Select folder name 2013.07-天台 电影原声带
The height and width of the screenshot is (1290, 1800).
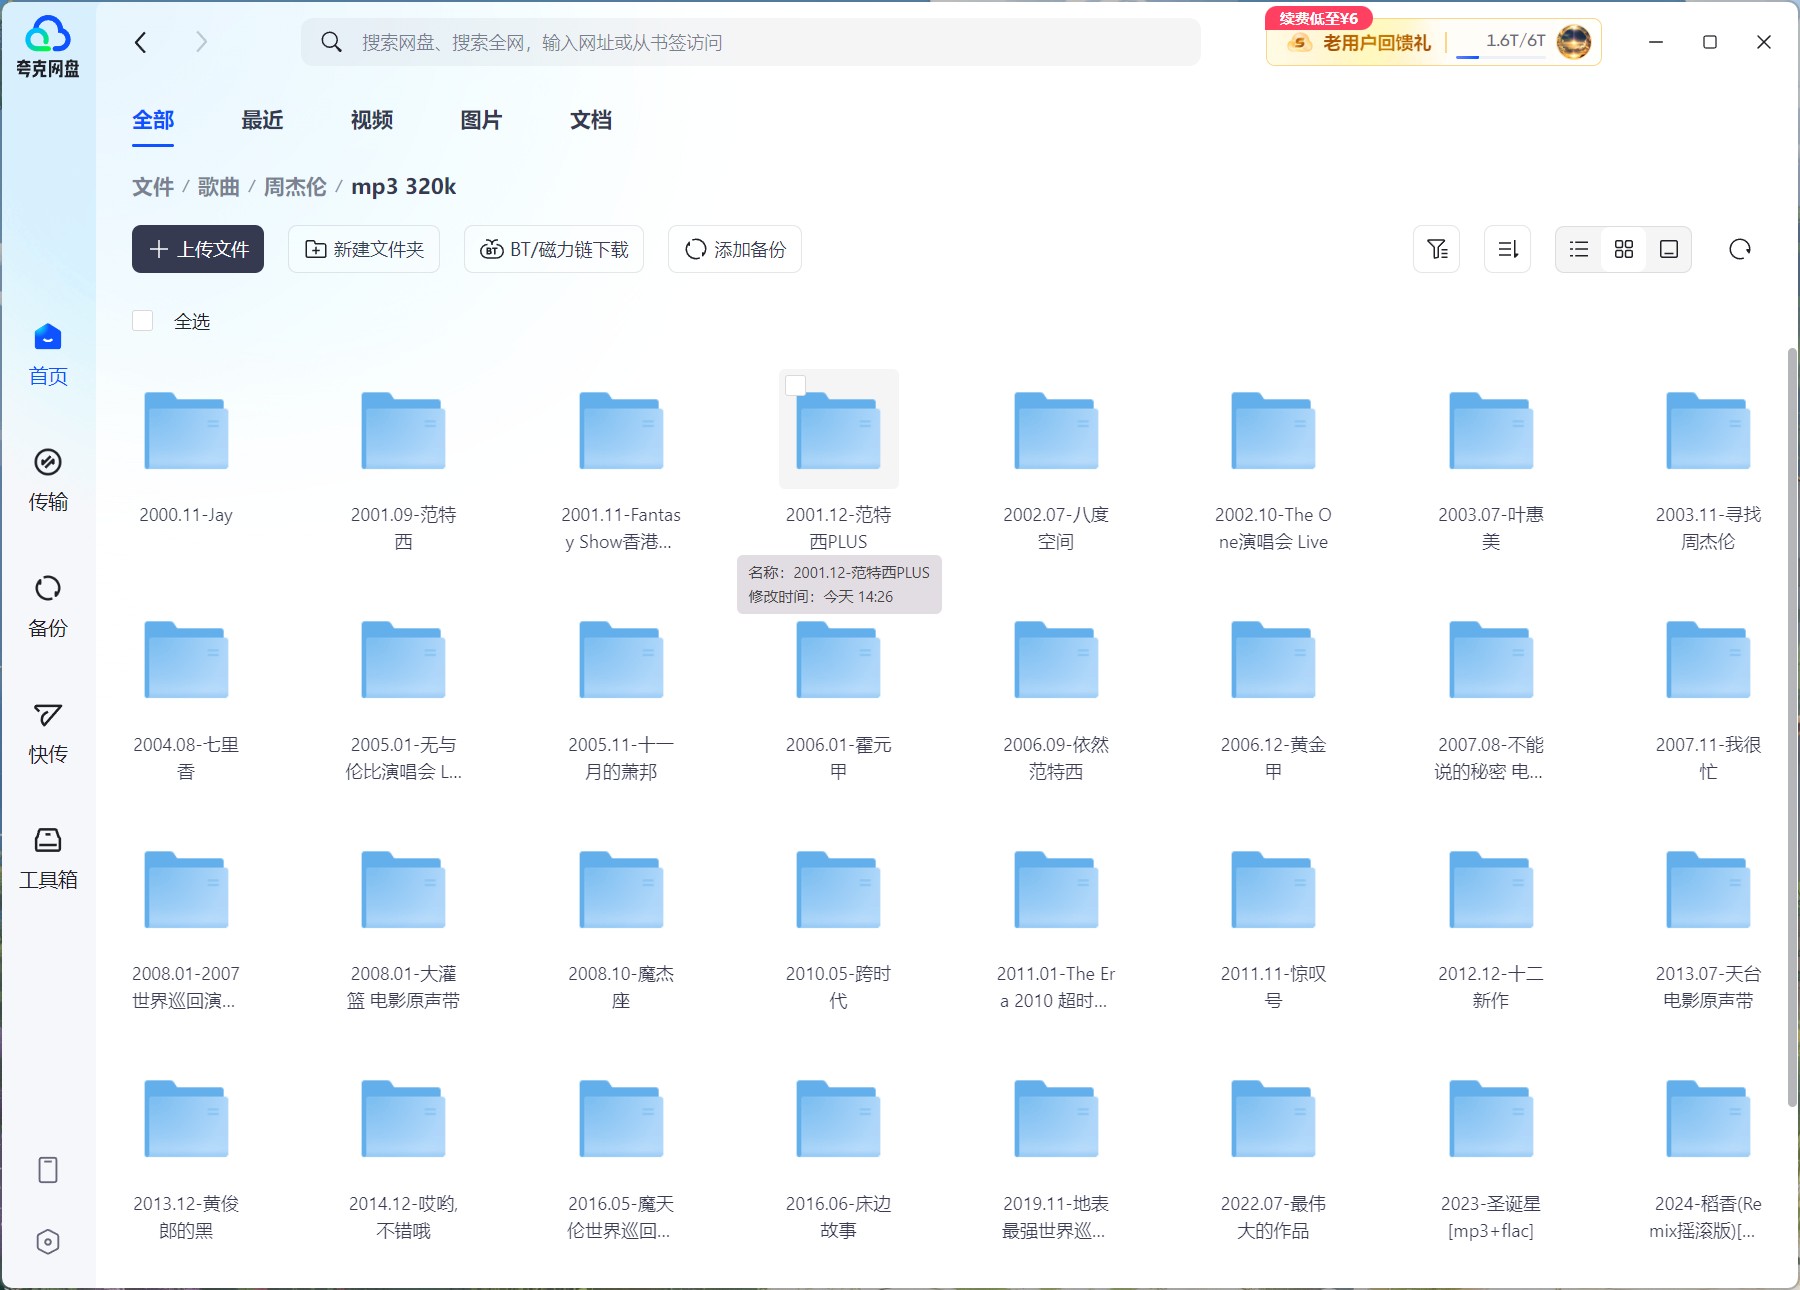click(x=1708, y=987)
